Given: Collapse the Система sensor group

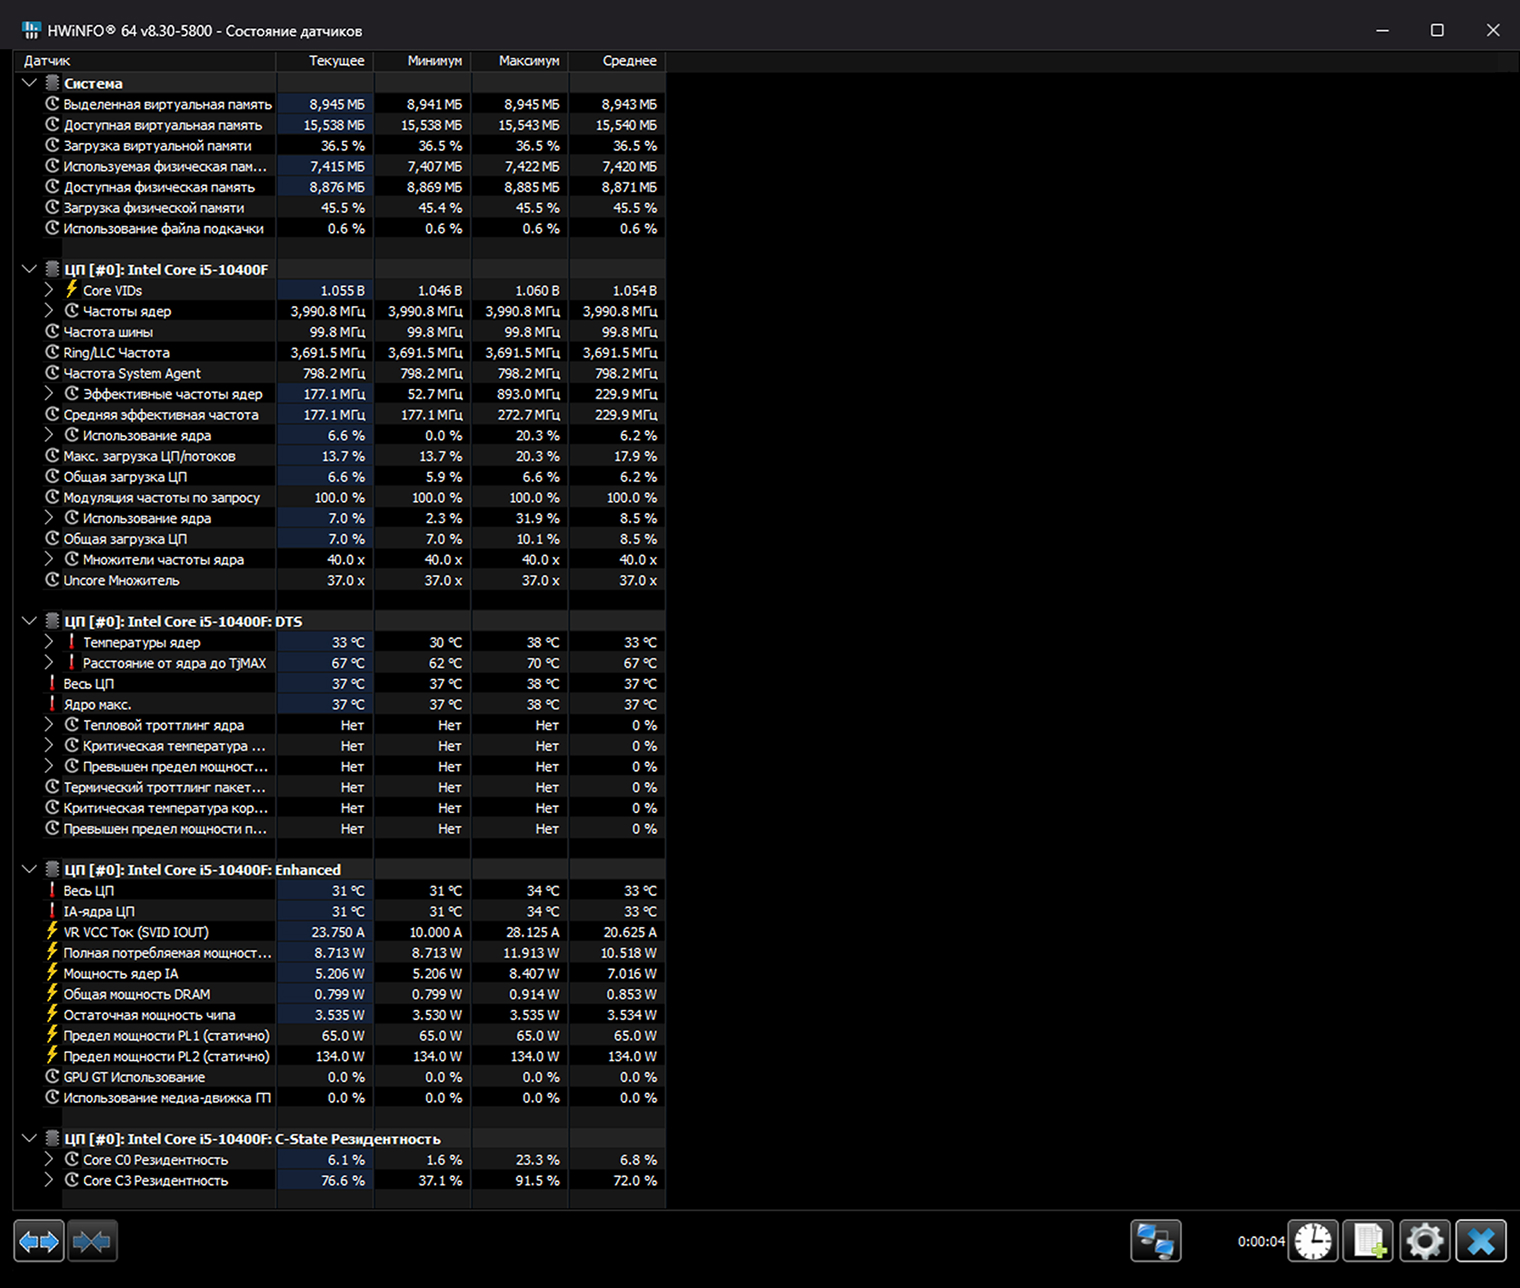Looking at the screenshot, I should [x=29, y=83].
